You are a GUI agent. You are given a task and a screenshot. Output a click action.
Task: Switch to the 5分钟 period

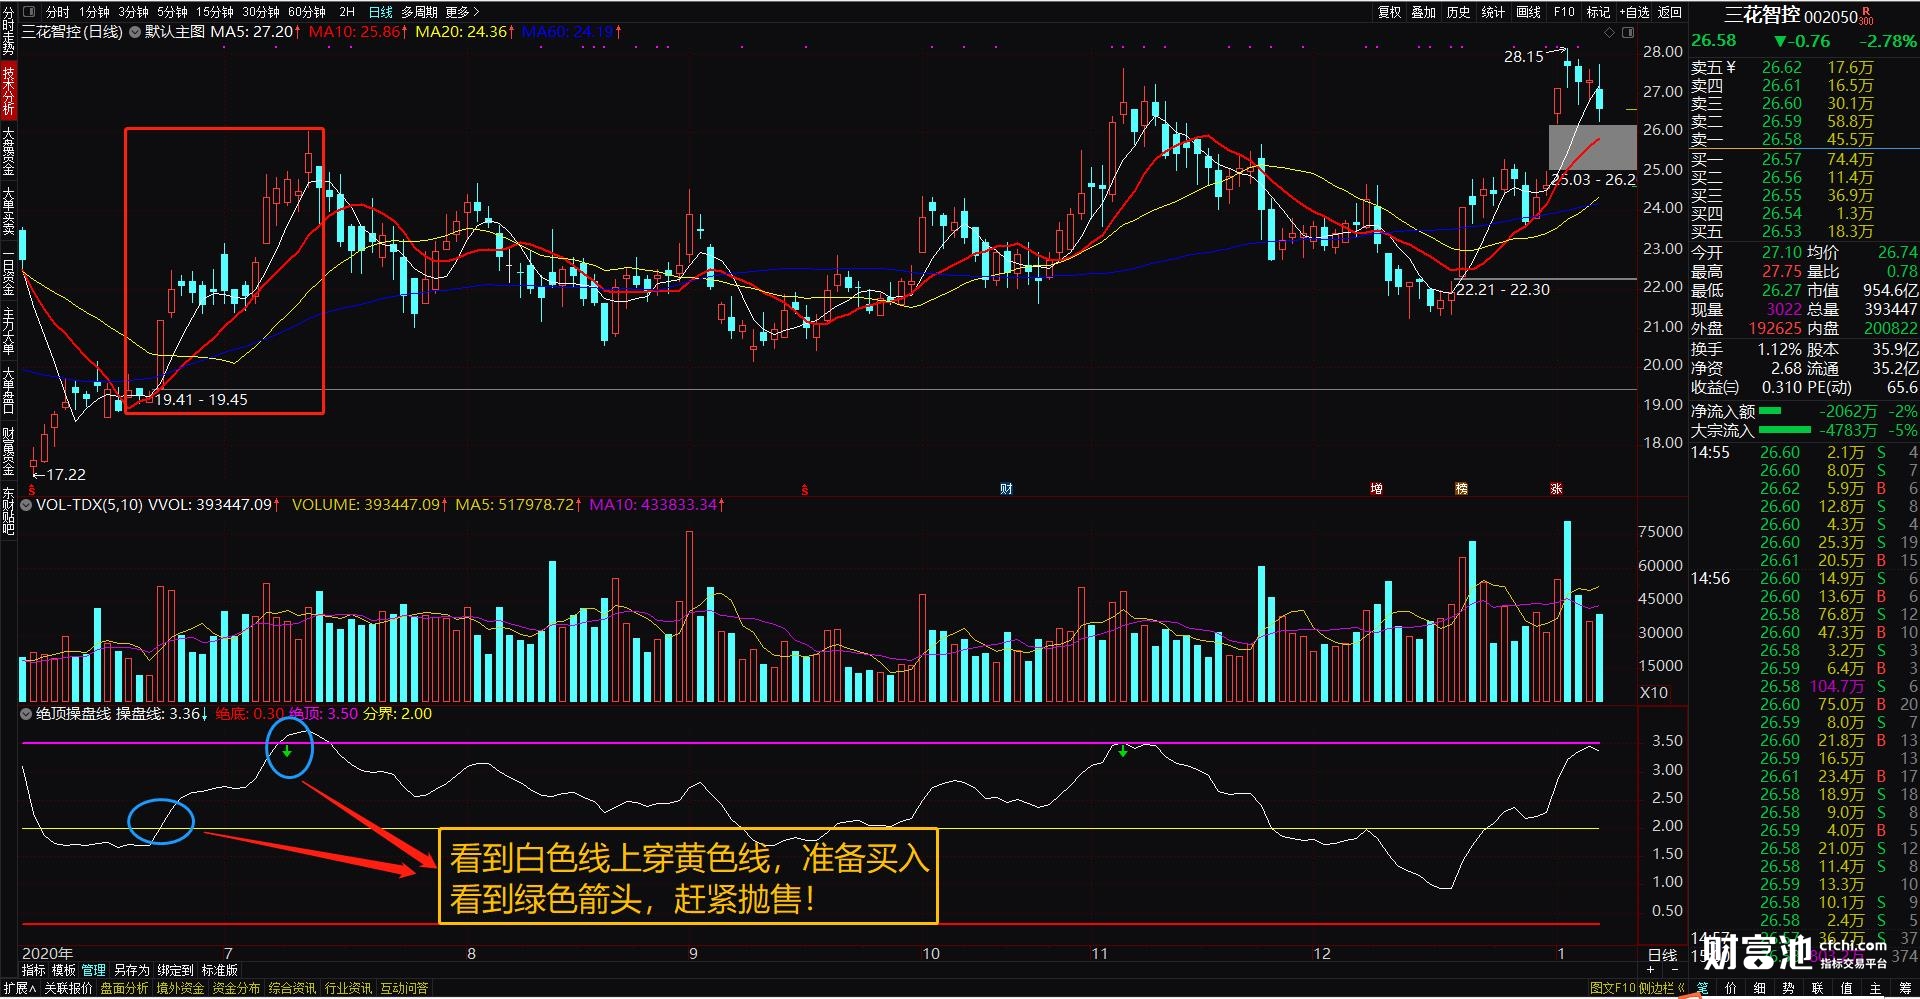[x=173, y=12]
